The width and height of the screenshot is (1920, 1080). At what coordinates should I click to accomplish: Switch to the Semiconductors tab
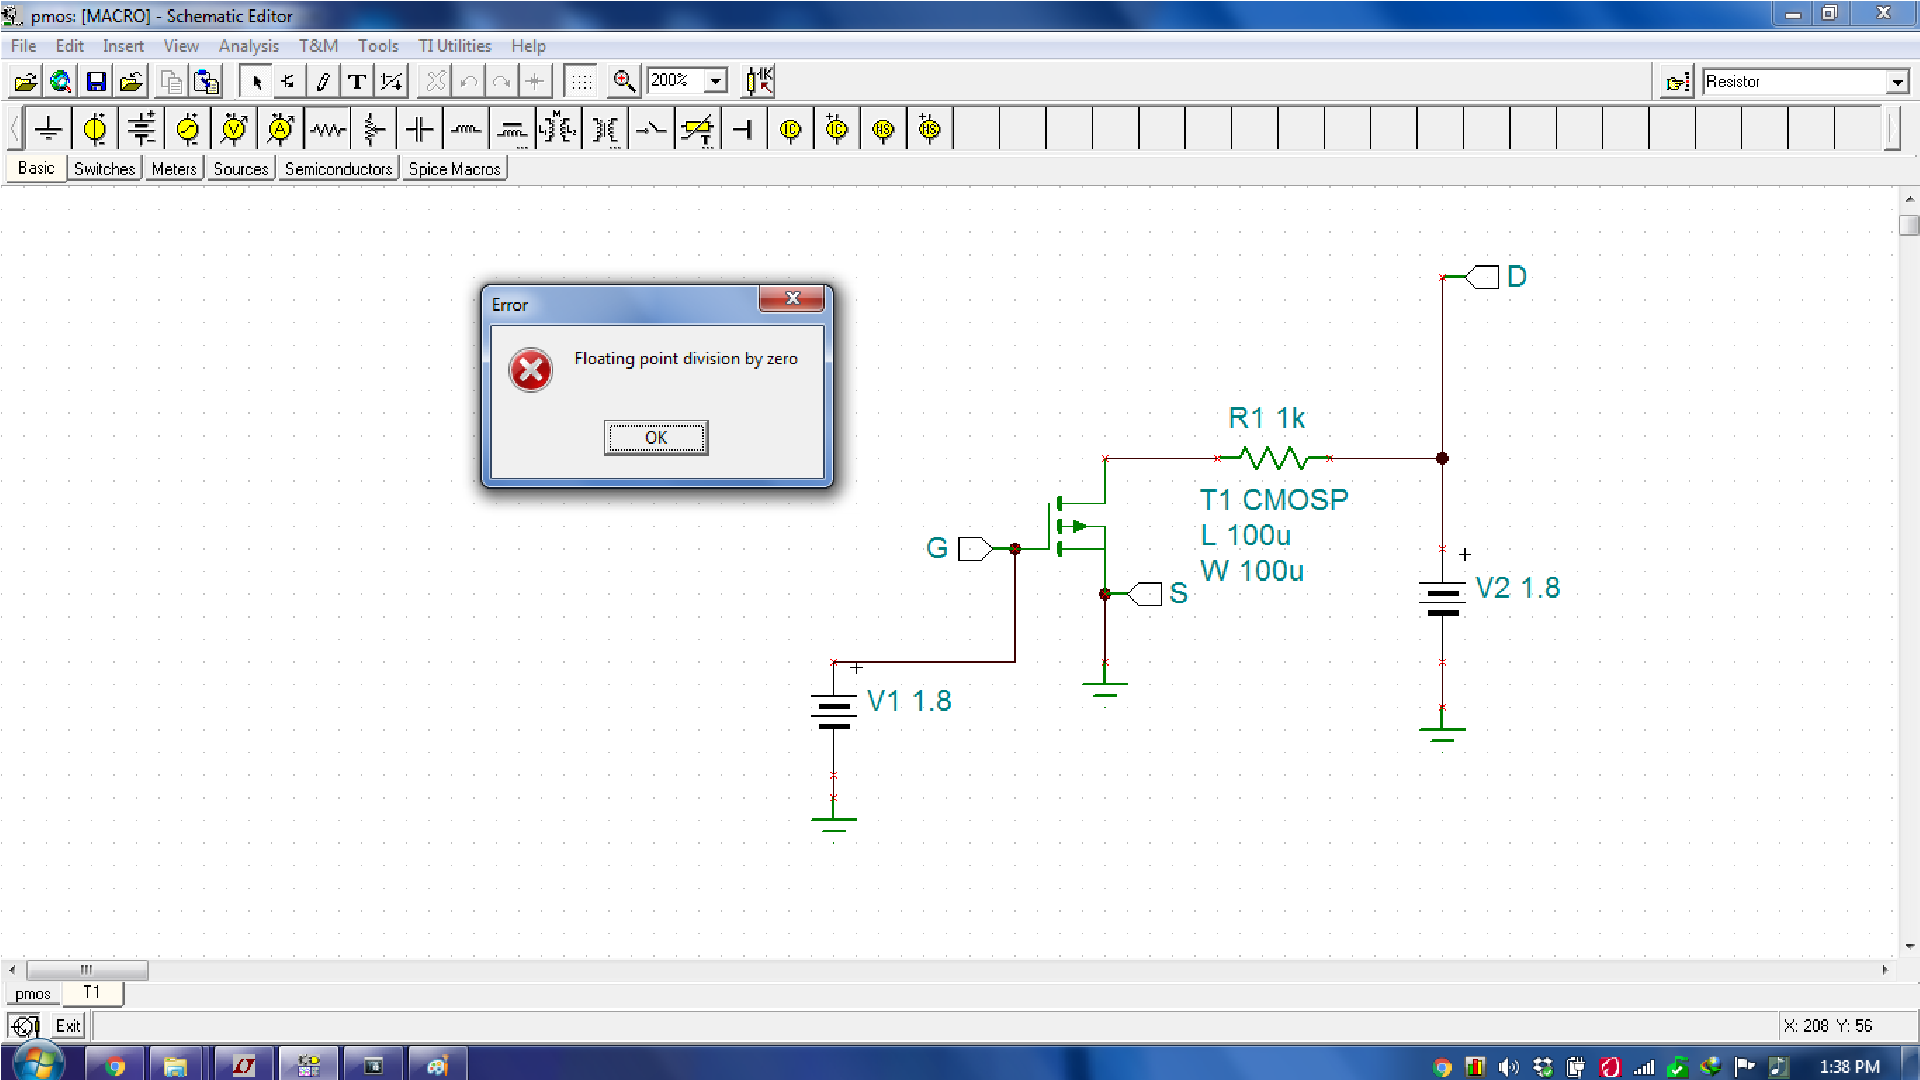338,169
